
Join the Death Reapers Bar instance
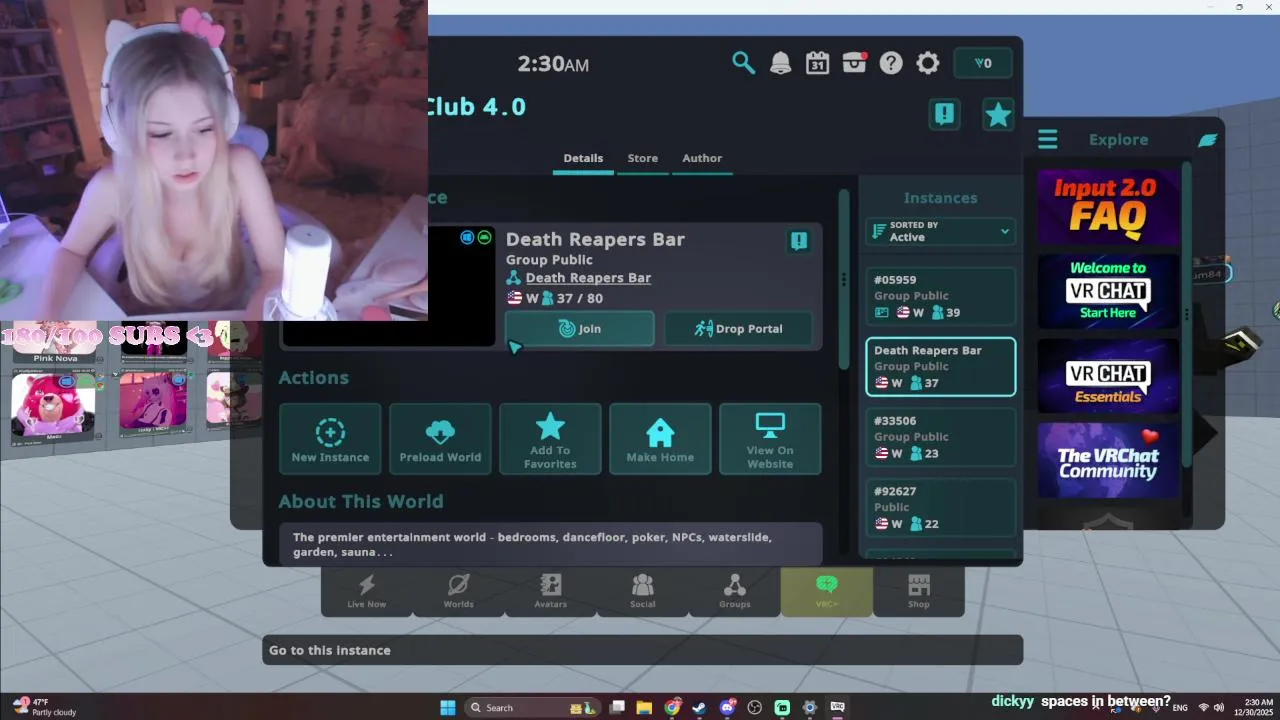[580, 329]
